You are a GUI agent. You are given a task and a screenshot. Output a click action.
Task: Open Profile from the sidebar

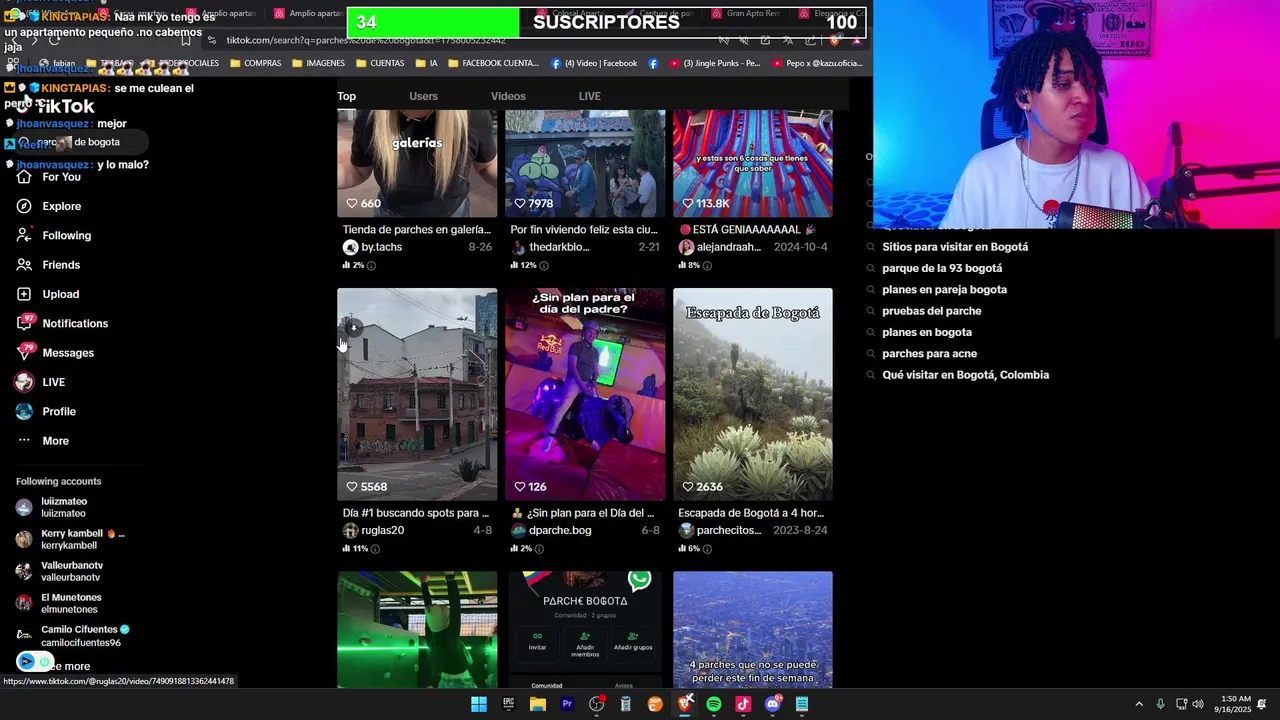46,412
